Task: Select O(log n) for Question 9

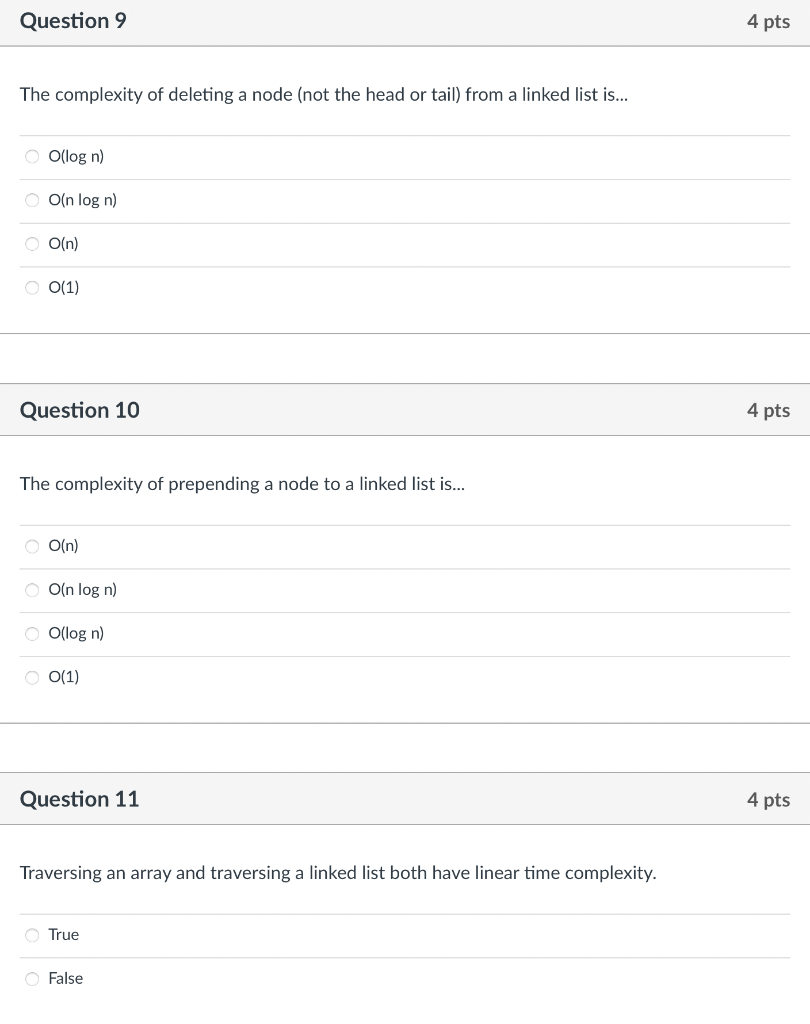Action: point(32,157)
